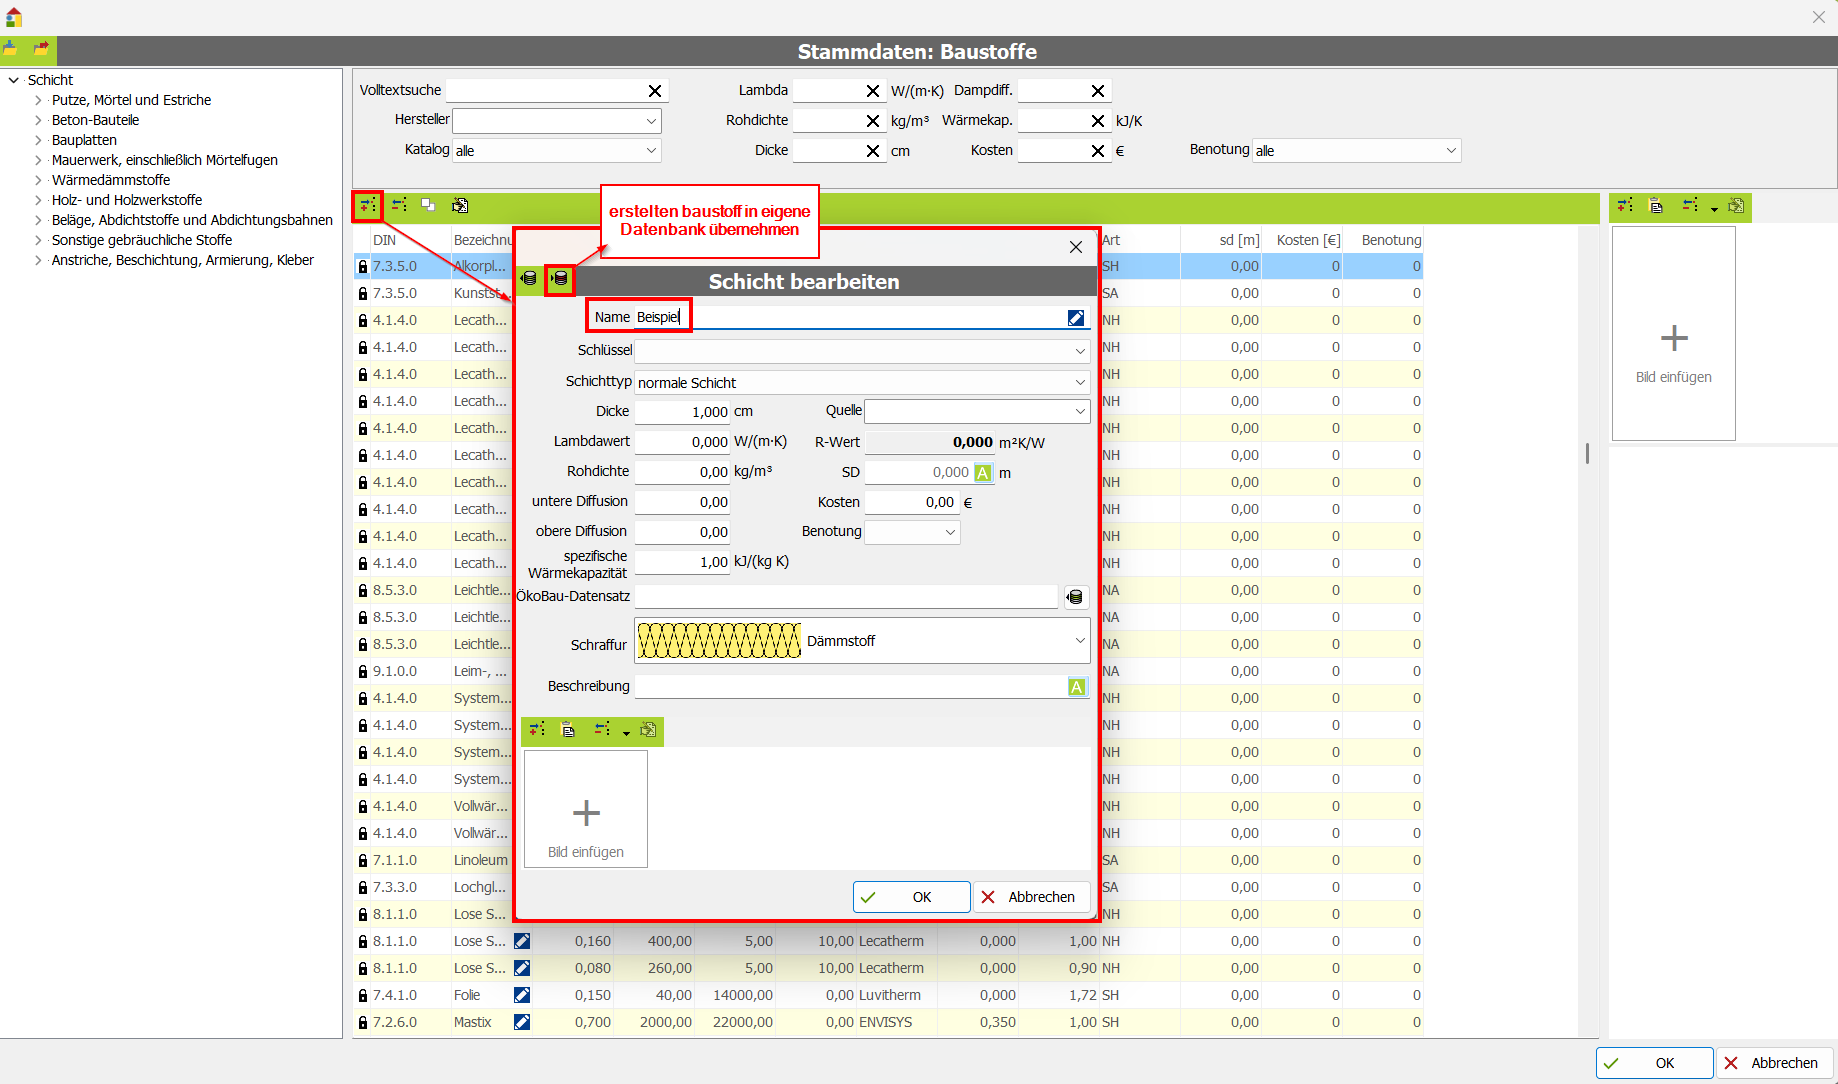Click clipboard paste icon in dialog image toolbar
The image size is (1838, 1084).
click(x=568, y=730)
